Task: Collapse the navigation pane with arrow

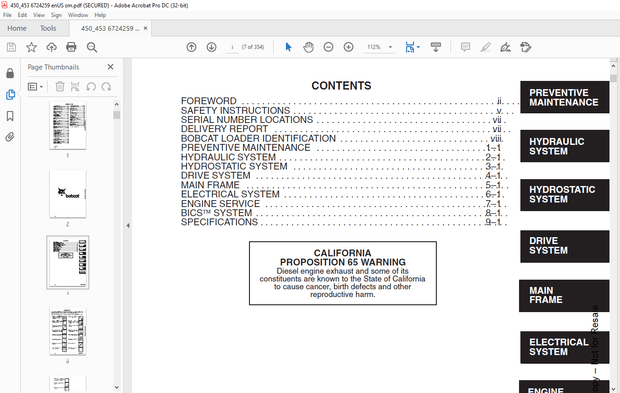Action: click(x=128, y=225)
